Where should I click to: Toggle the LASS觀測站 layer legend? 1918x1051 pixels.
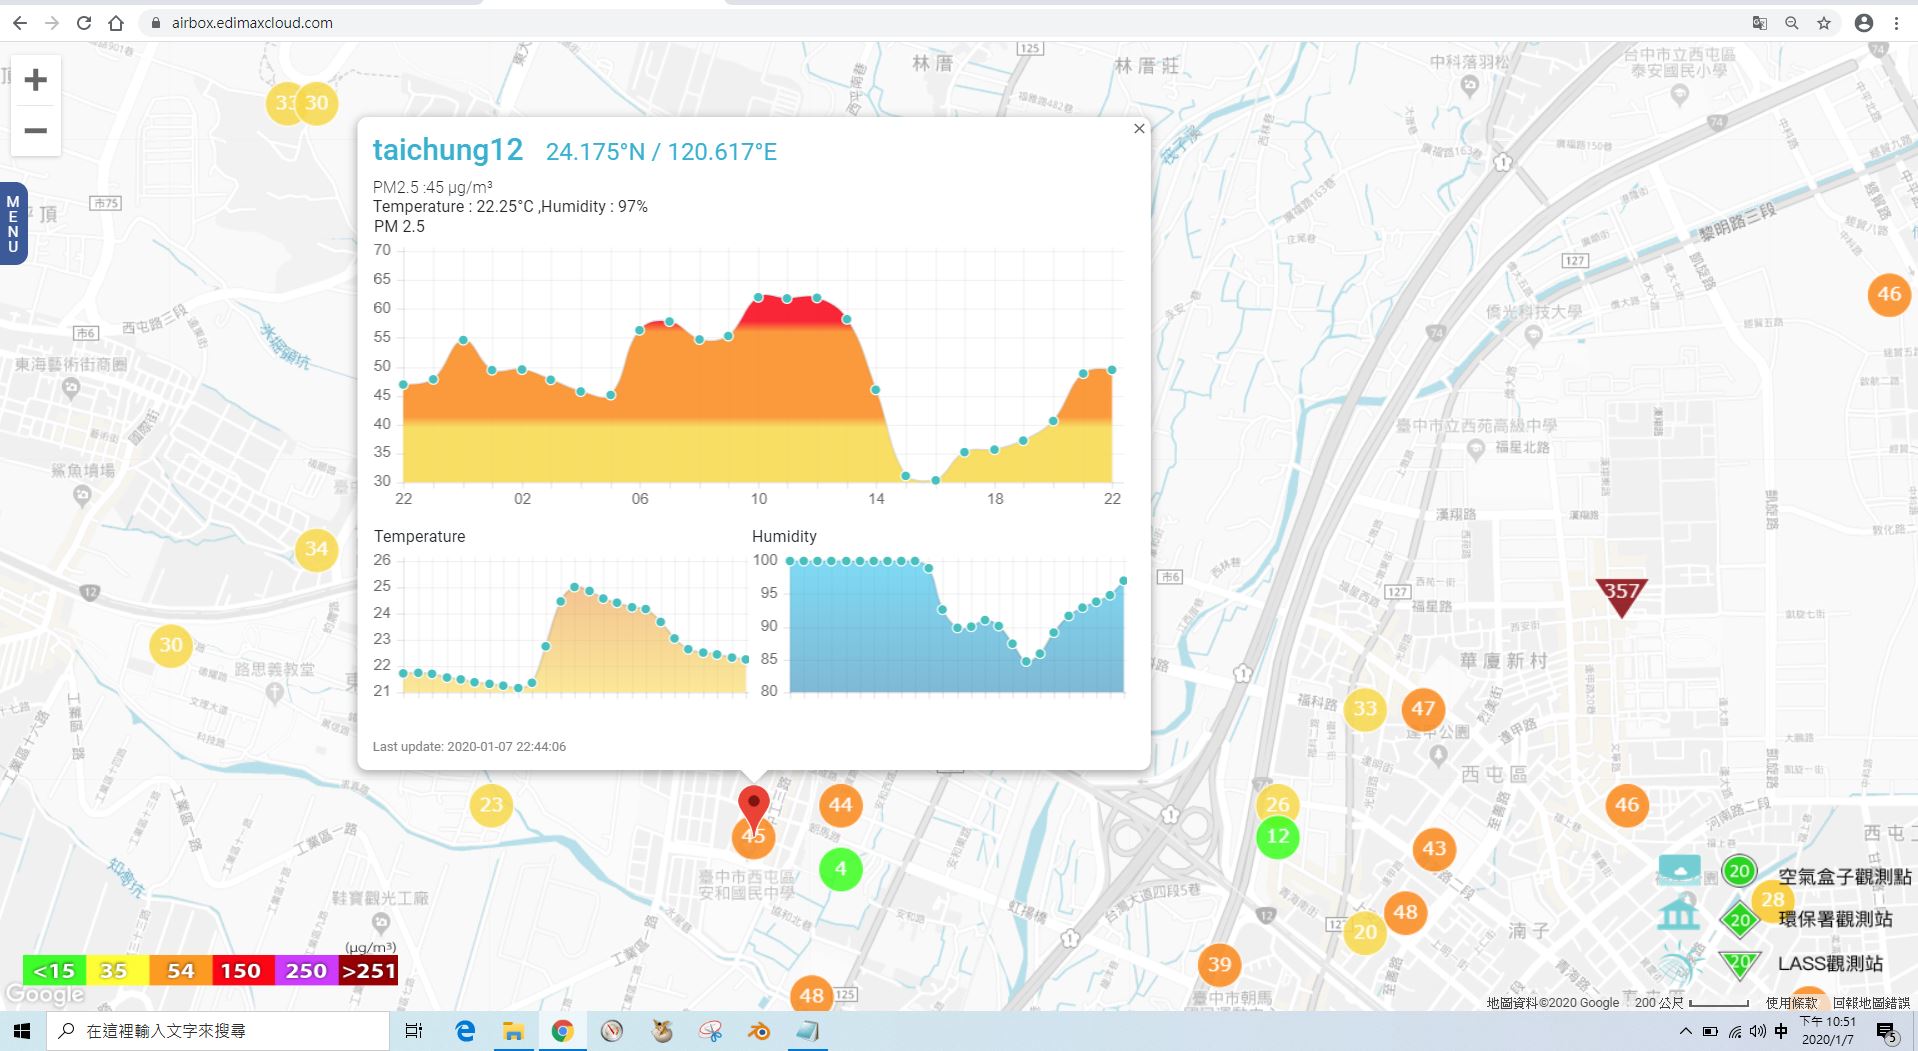[x=1830, y=963]
